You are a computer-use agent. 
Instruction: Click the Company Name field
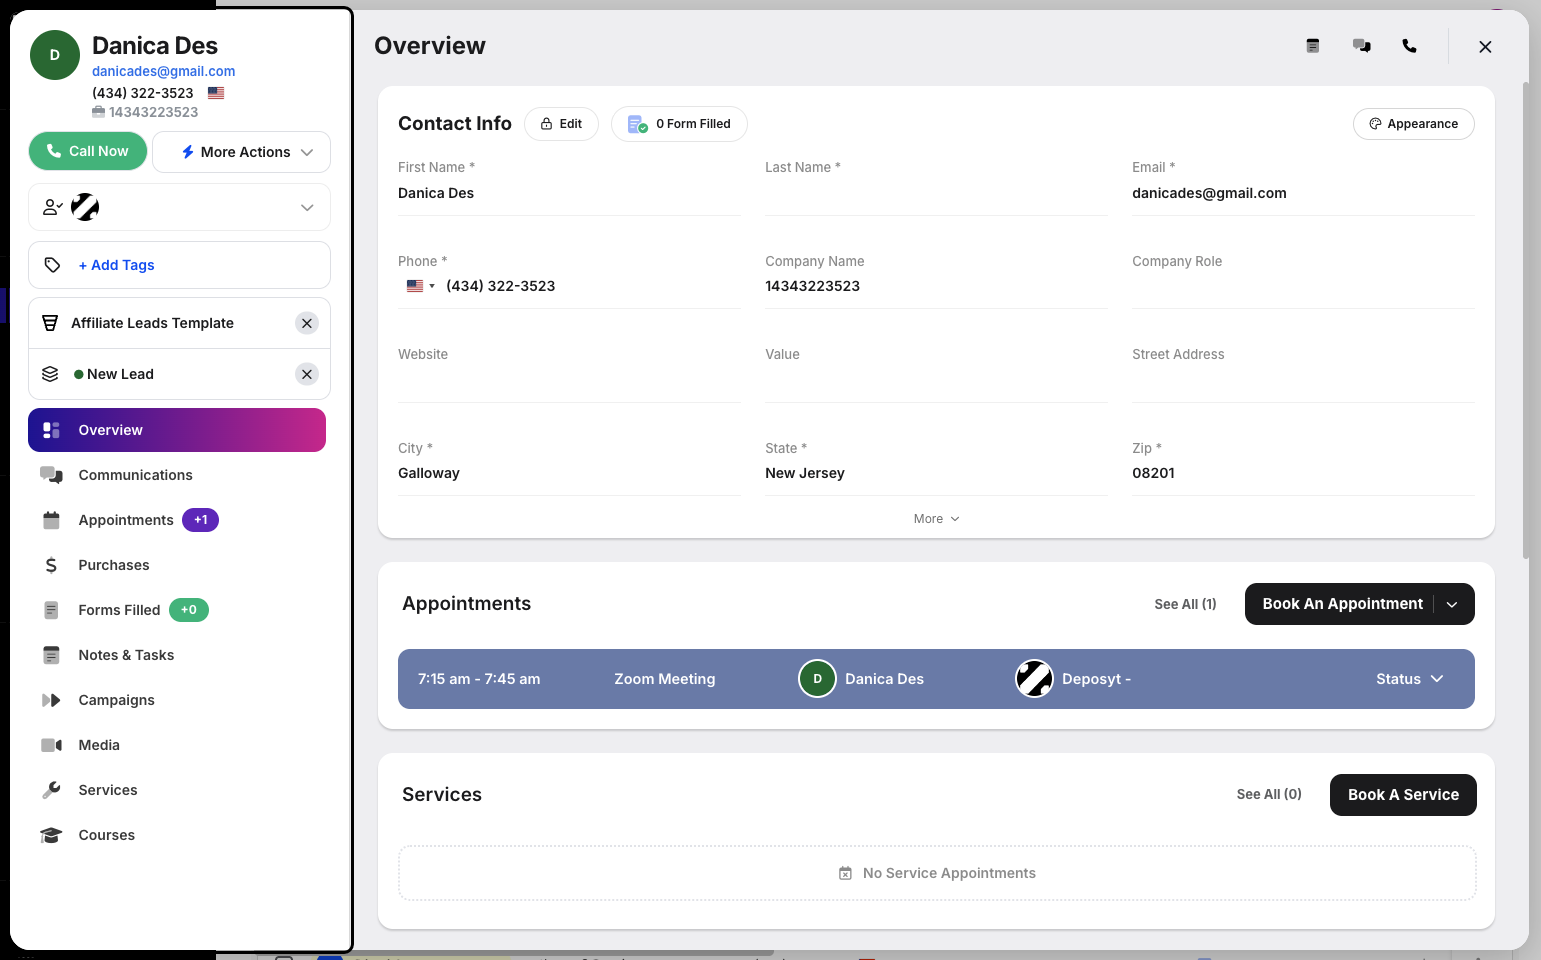pyautogui.click(x=936, y=286)
